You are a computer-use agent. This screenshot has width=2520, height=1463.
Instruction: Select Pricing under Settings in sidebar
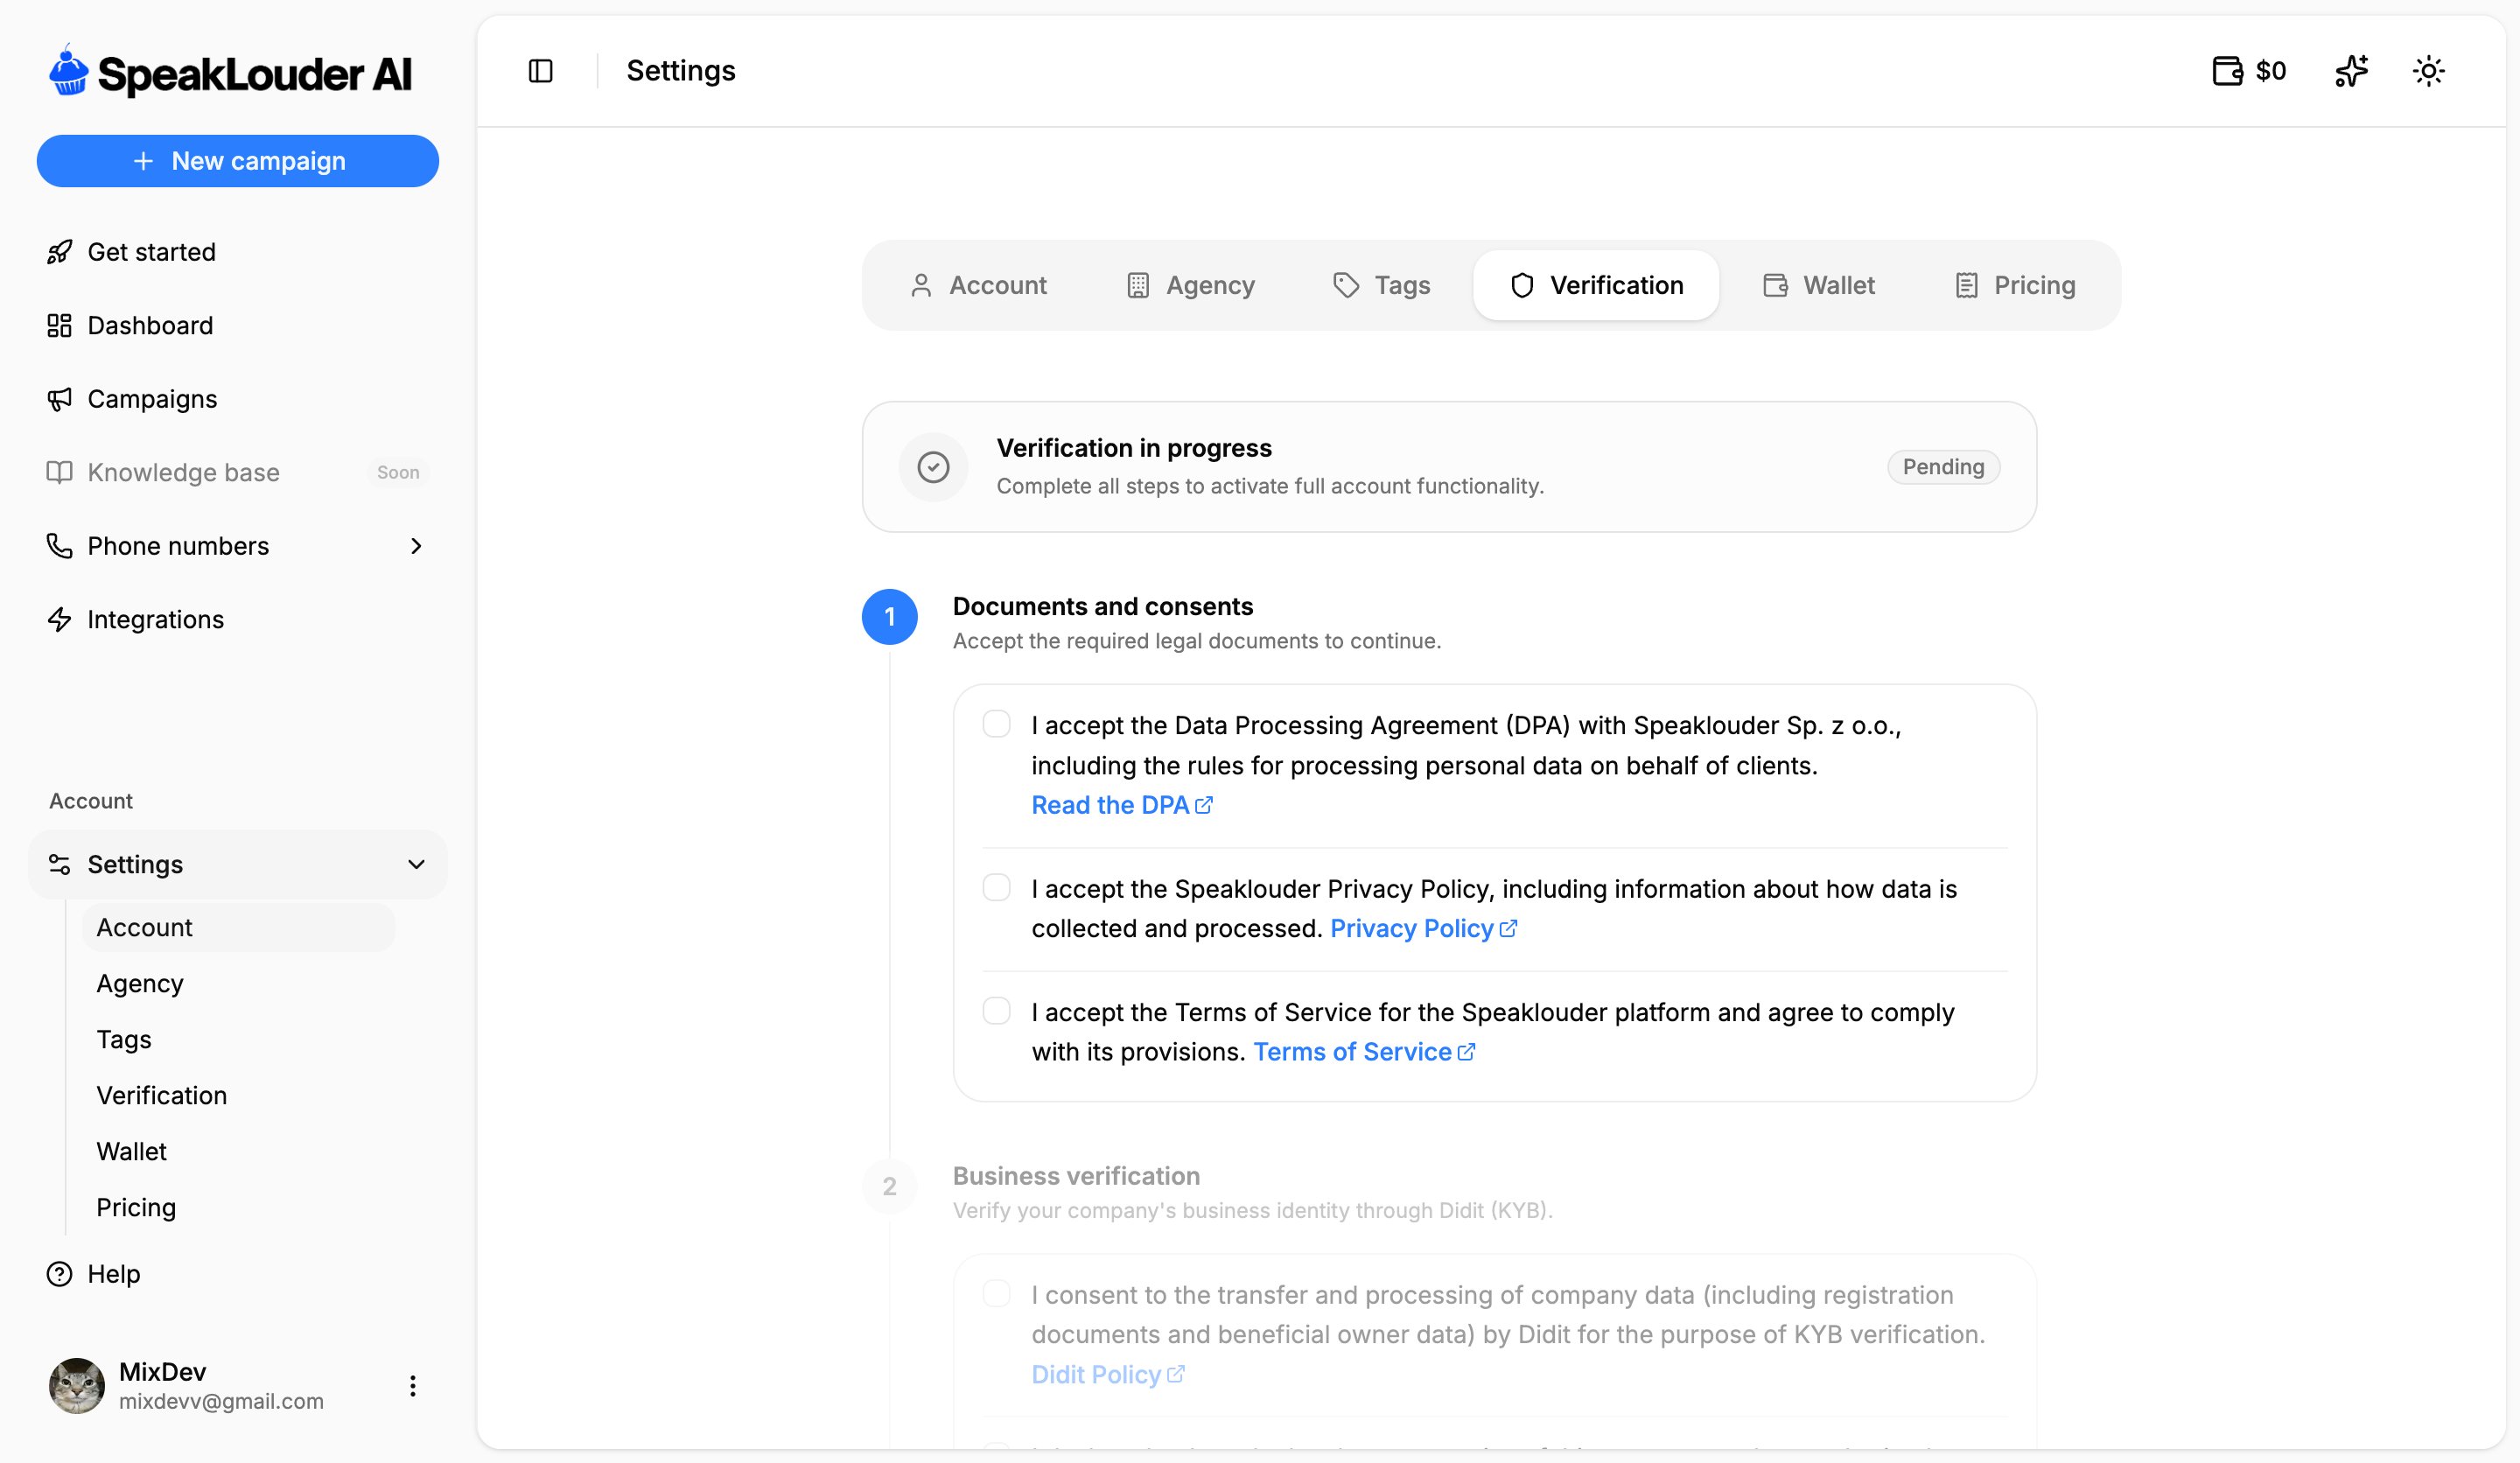pos(238,1207)
